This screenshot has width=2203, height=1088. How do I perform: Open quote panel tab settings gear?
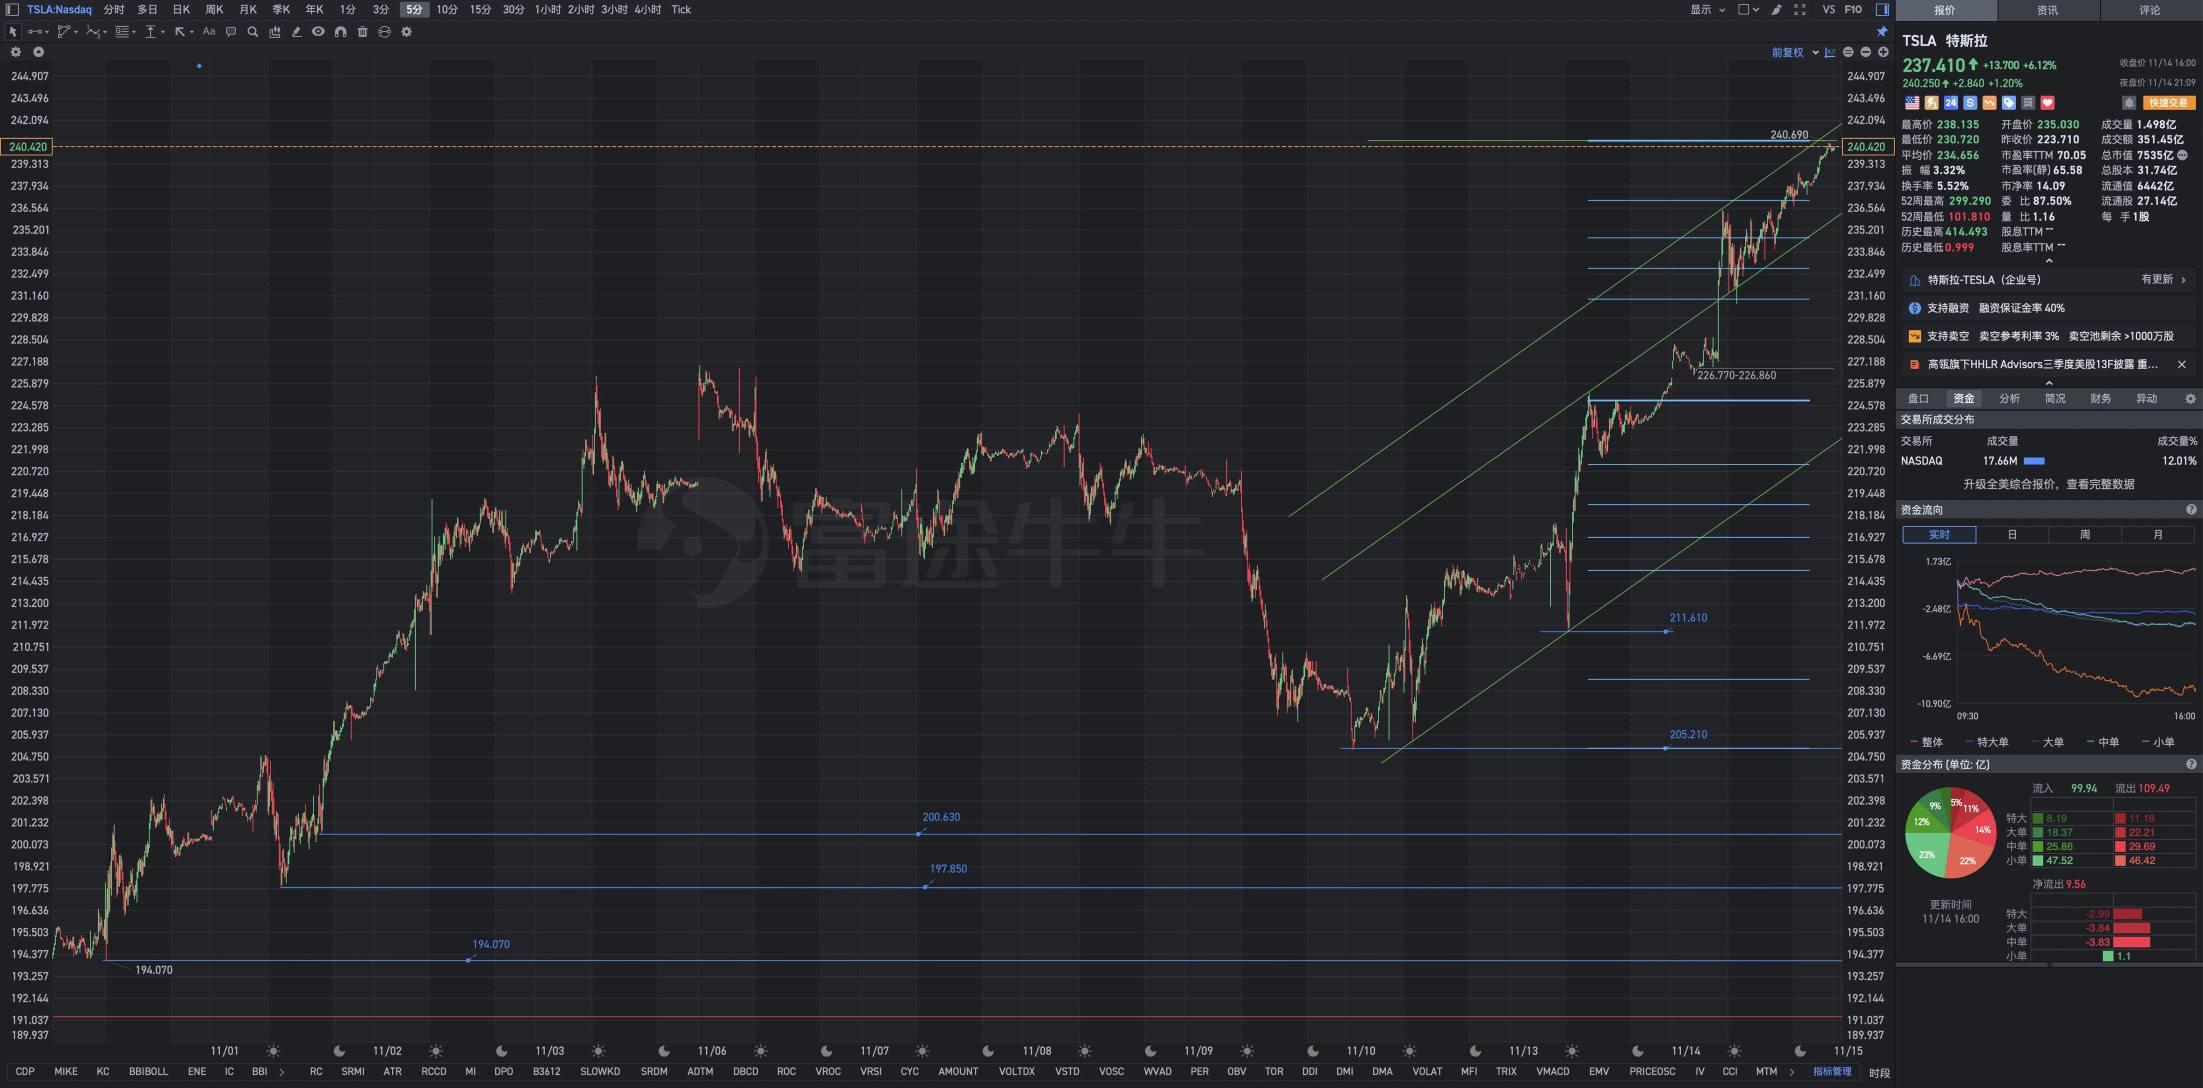pos(2190,398)
